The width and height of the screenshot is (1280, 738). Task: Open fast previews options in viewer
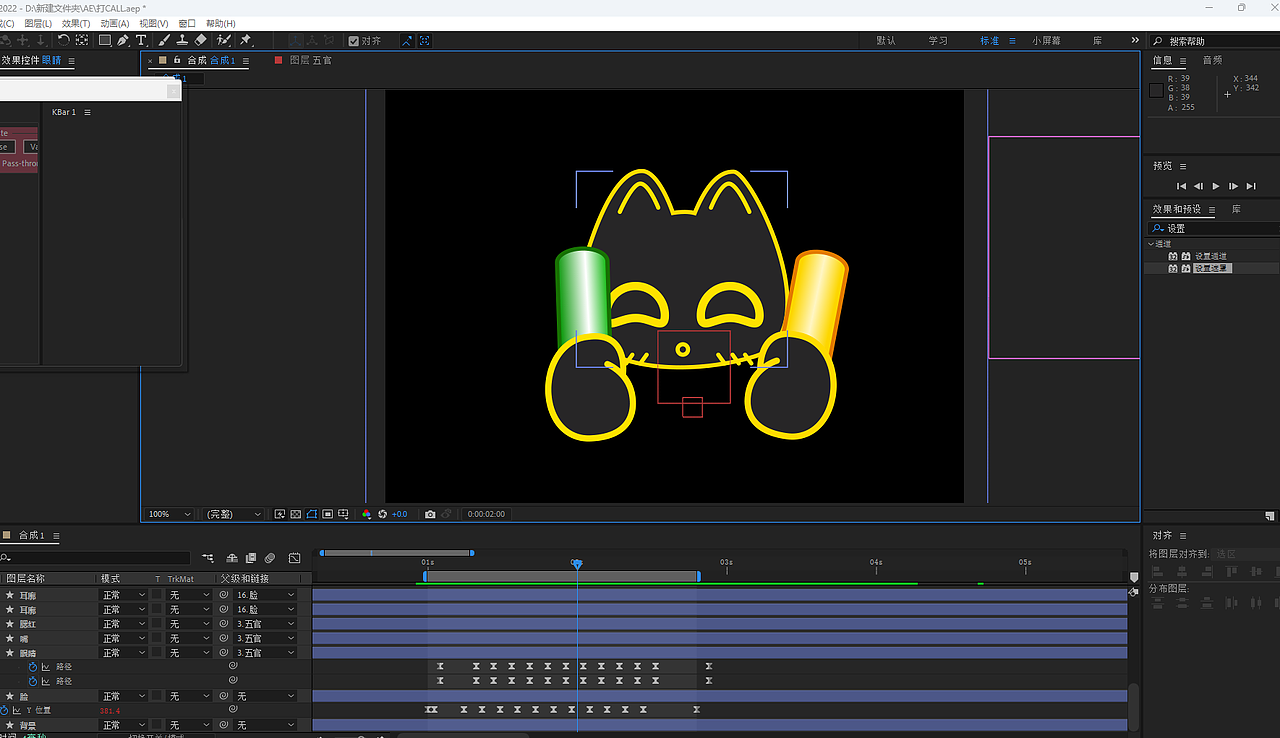point(279,514)
